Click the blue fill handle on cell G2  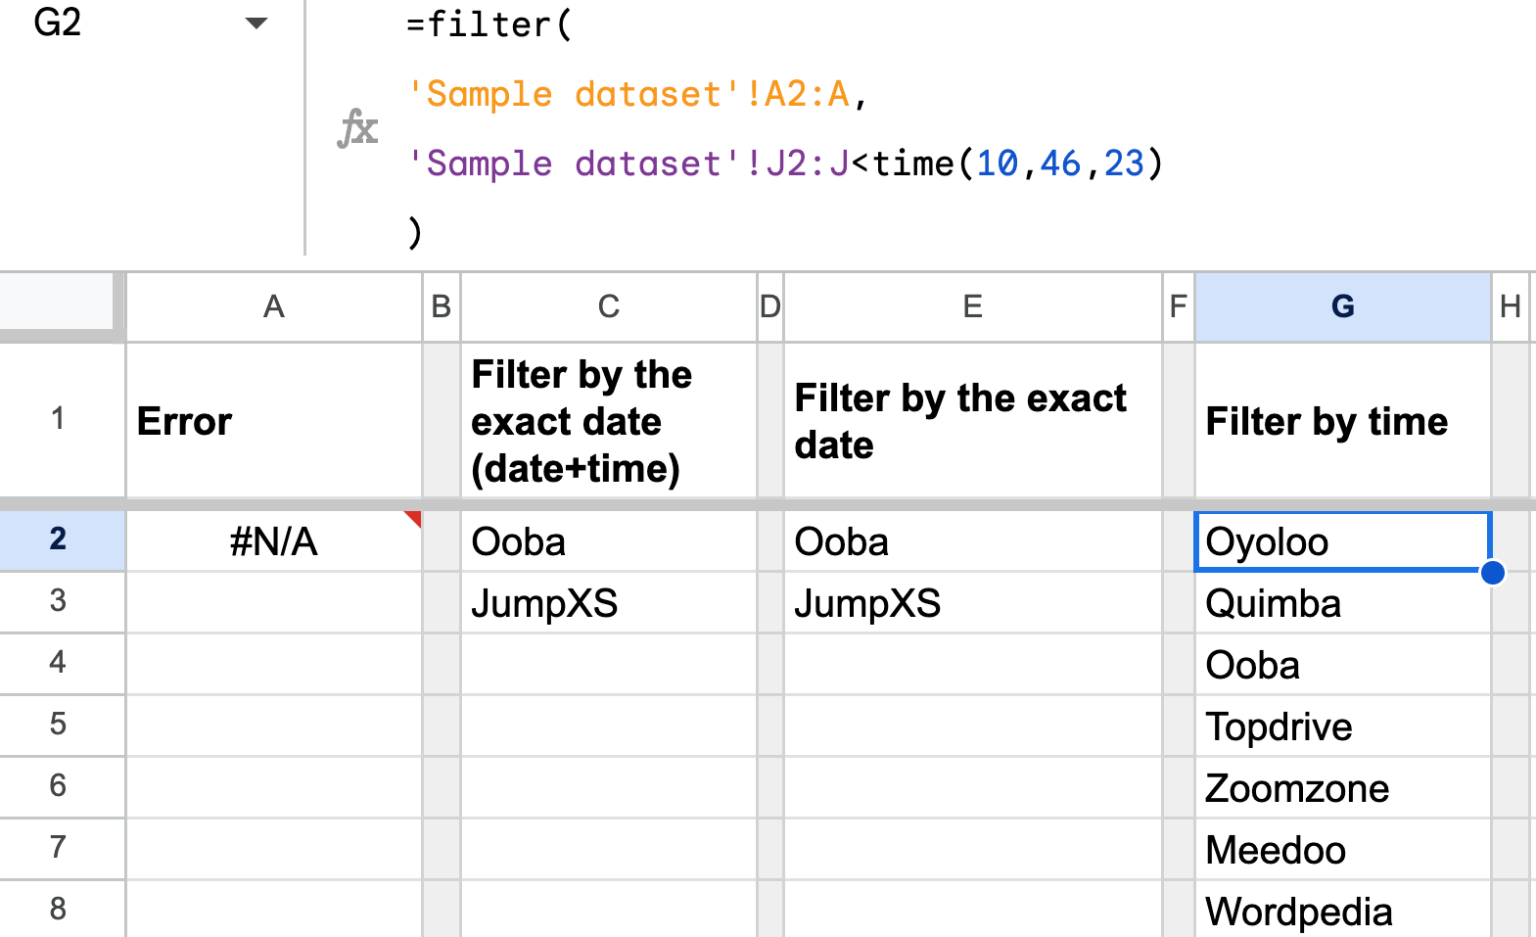1491,572
